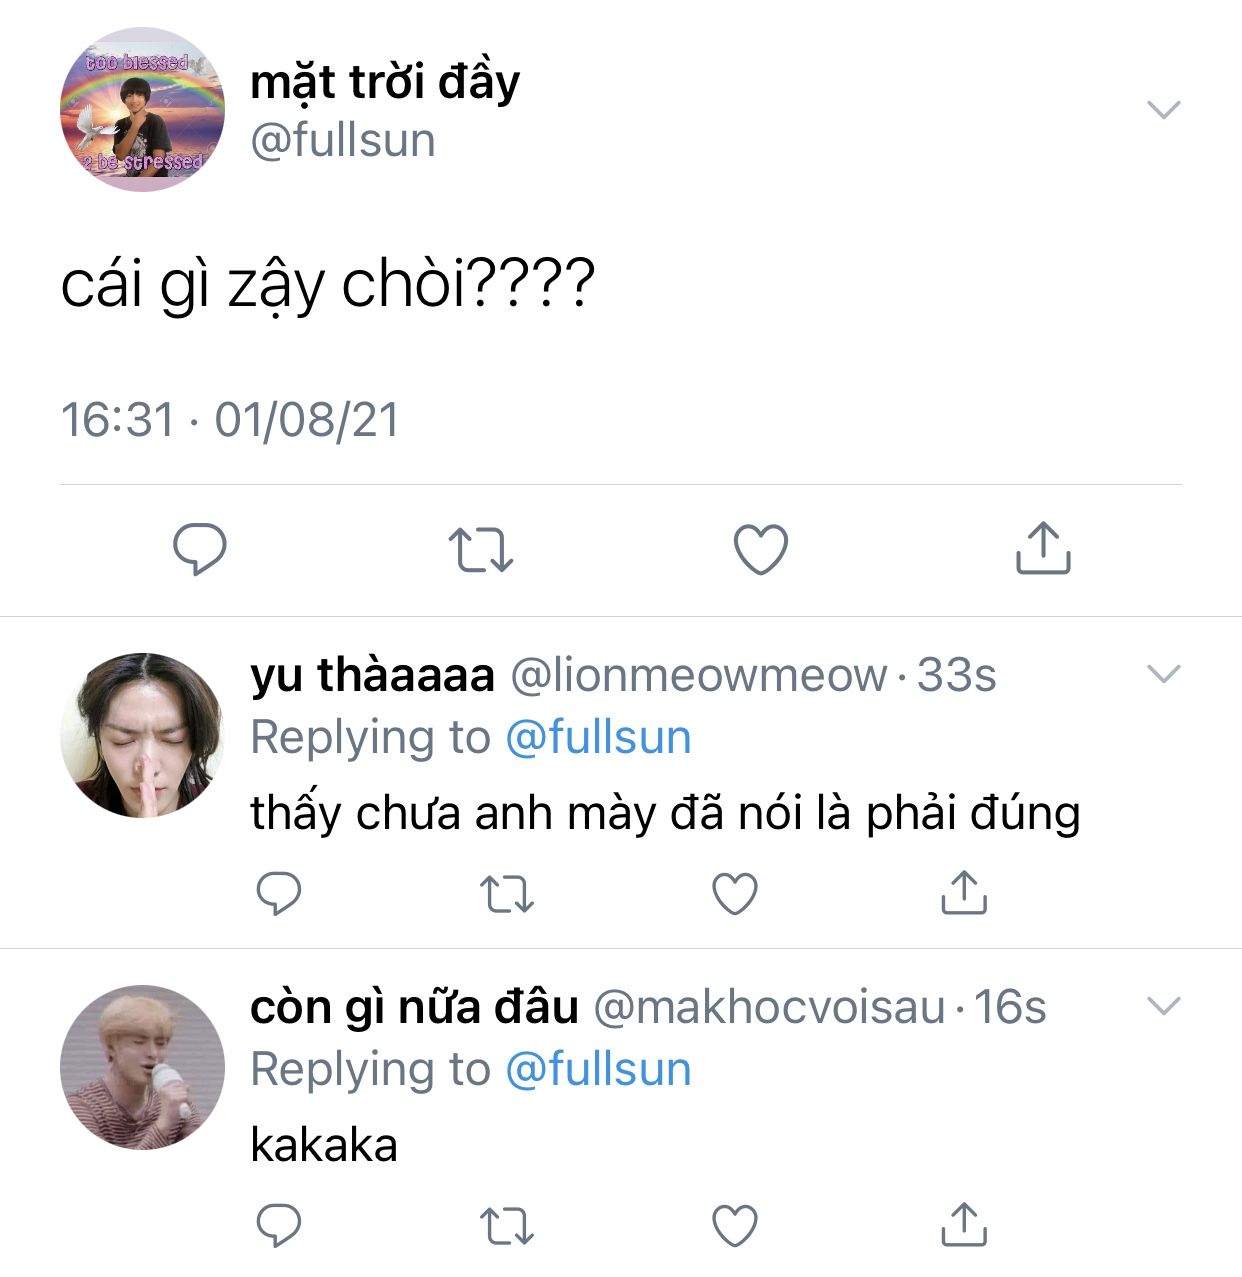Reply to the 'kakaka' comment
This screenshot has height=1277, width=1242.
coord(279,1225)
